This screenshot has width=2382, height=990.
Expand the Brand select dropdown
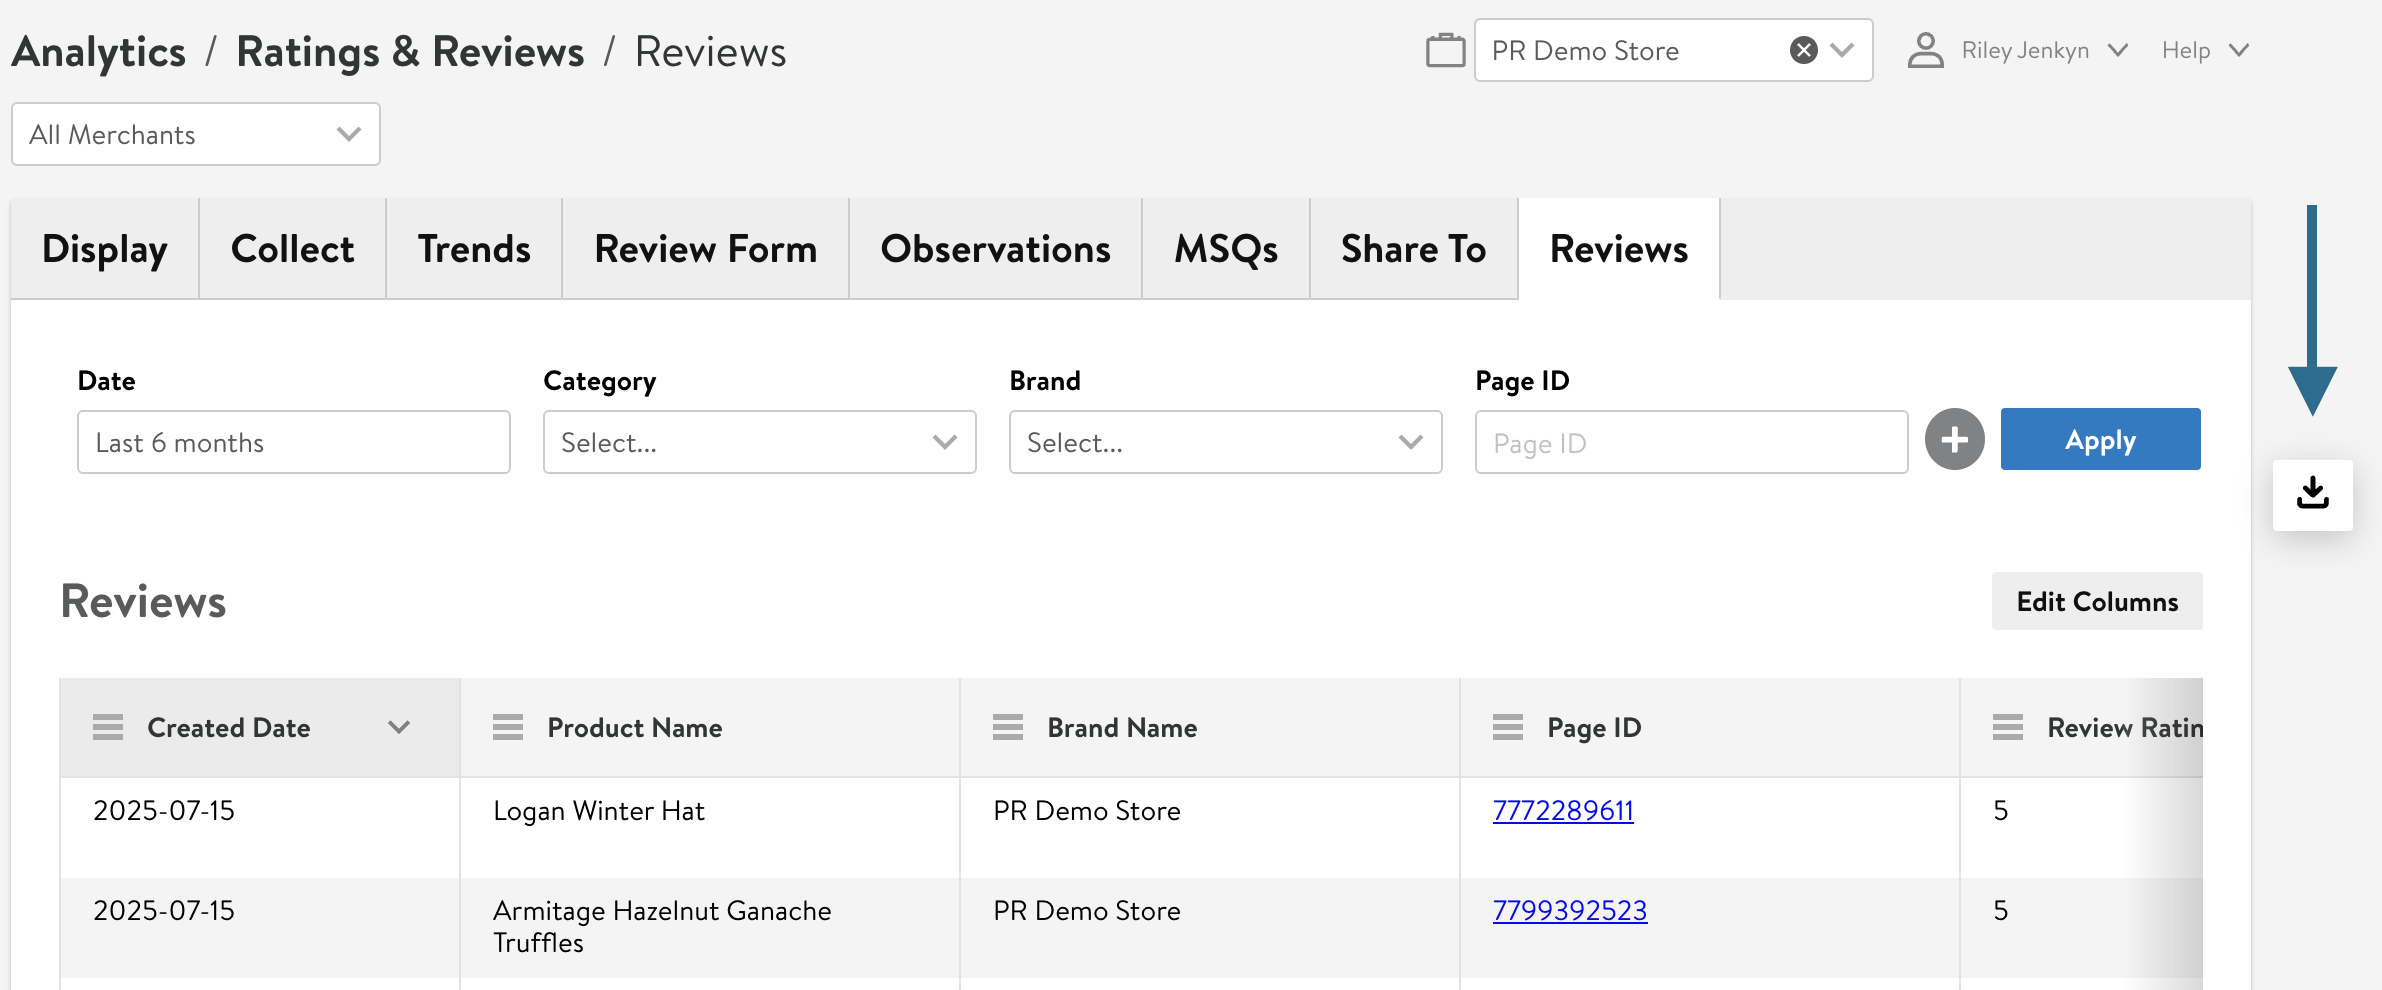pyautogui.click(x=1225, y=442)
